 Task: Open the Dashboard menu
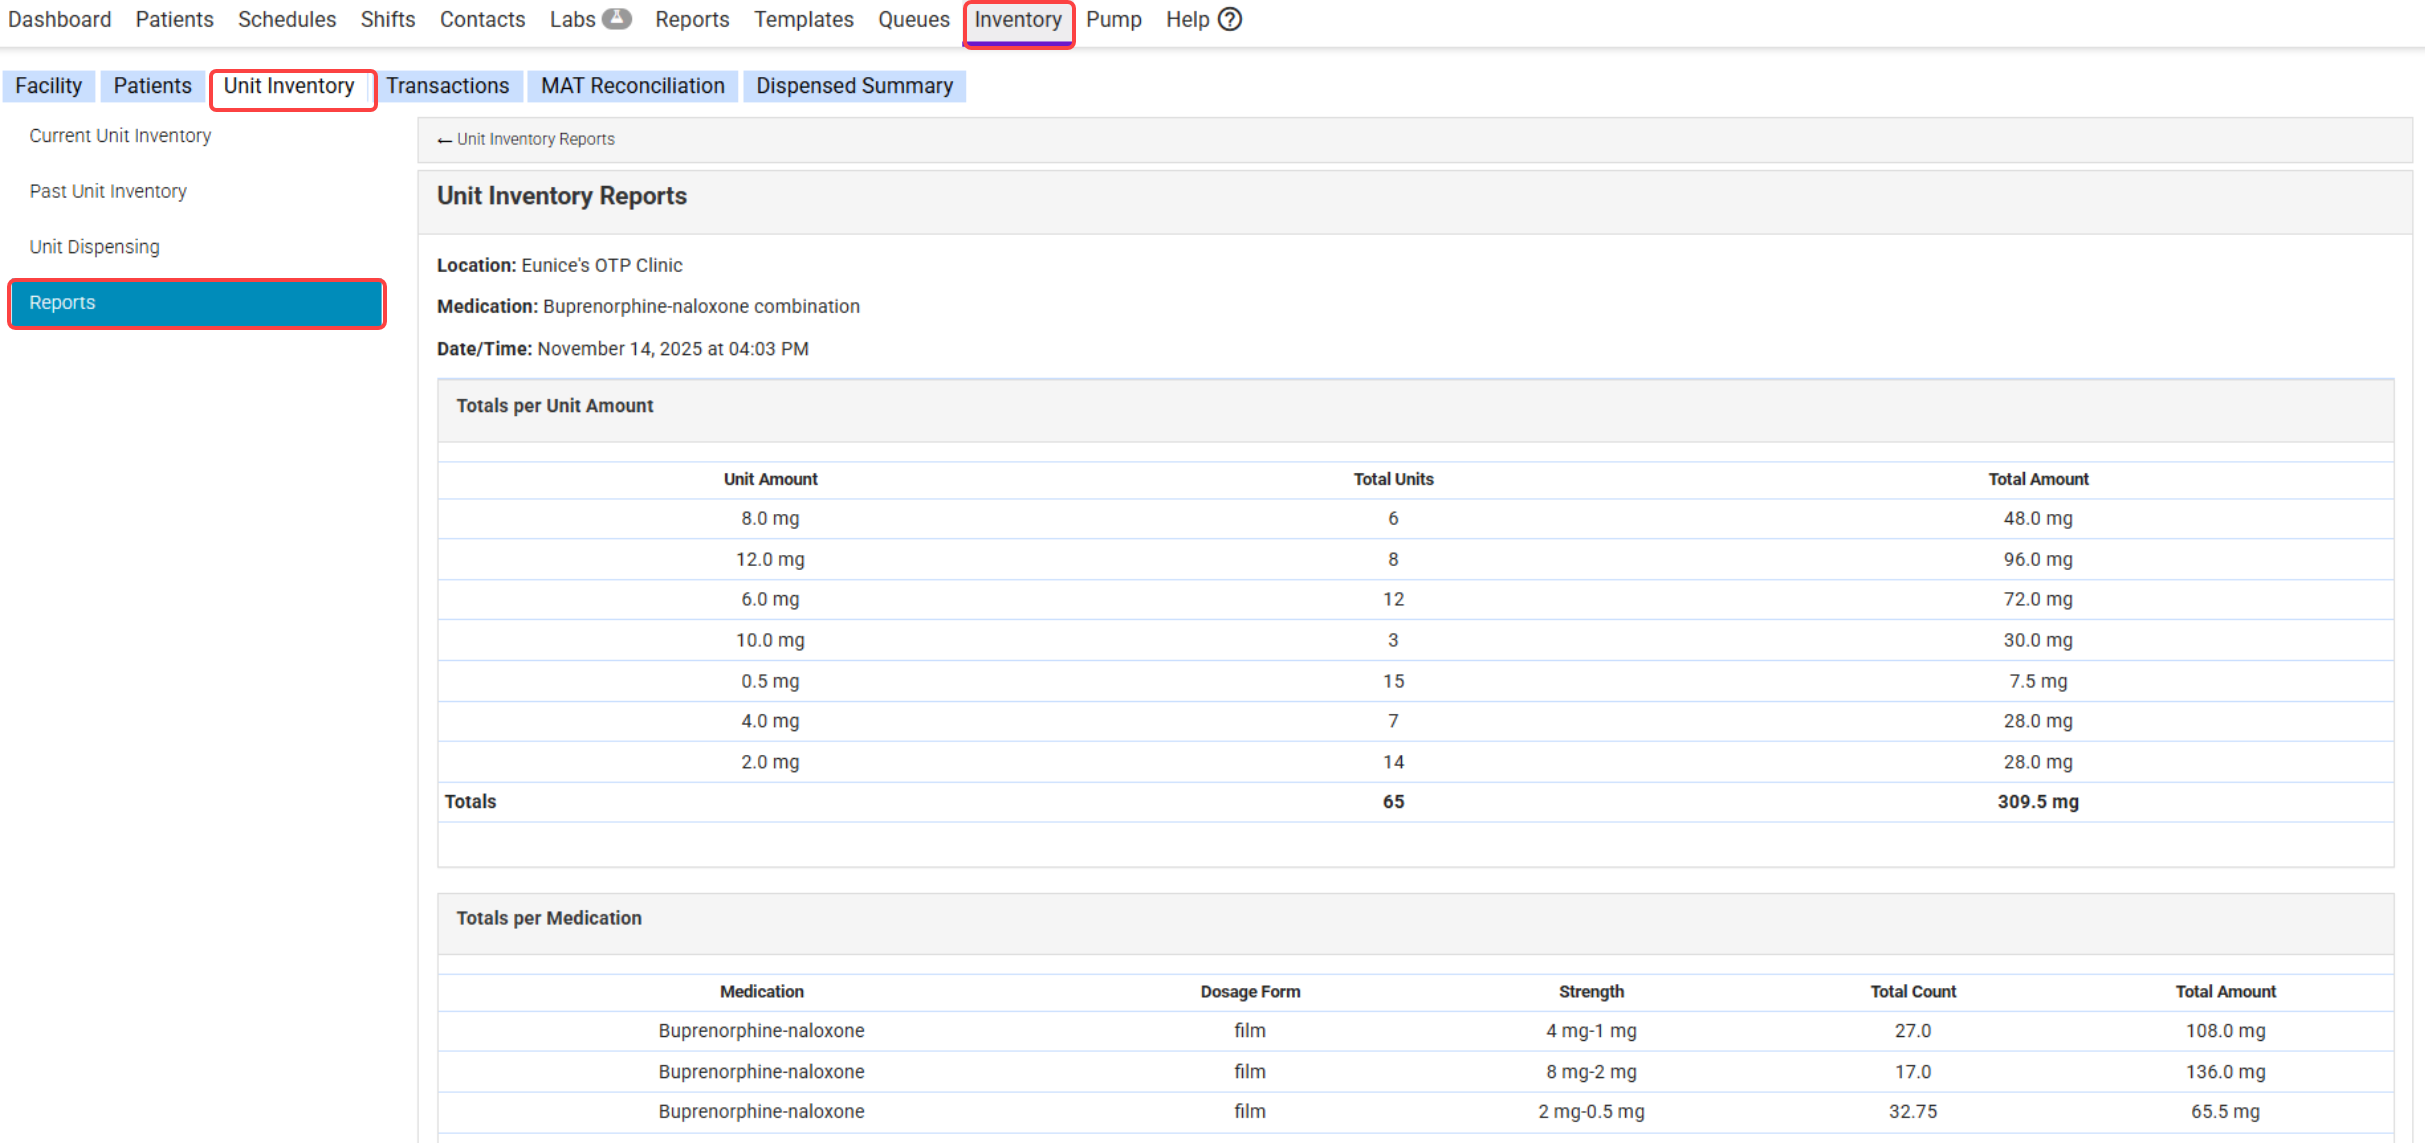coord(59,19)
